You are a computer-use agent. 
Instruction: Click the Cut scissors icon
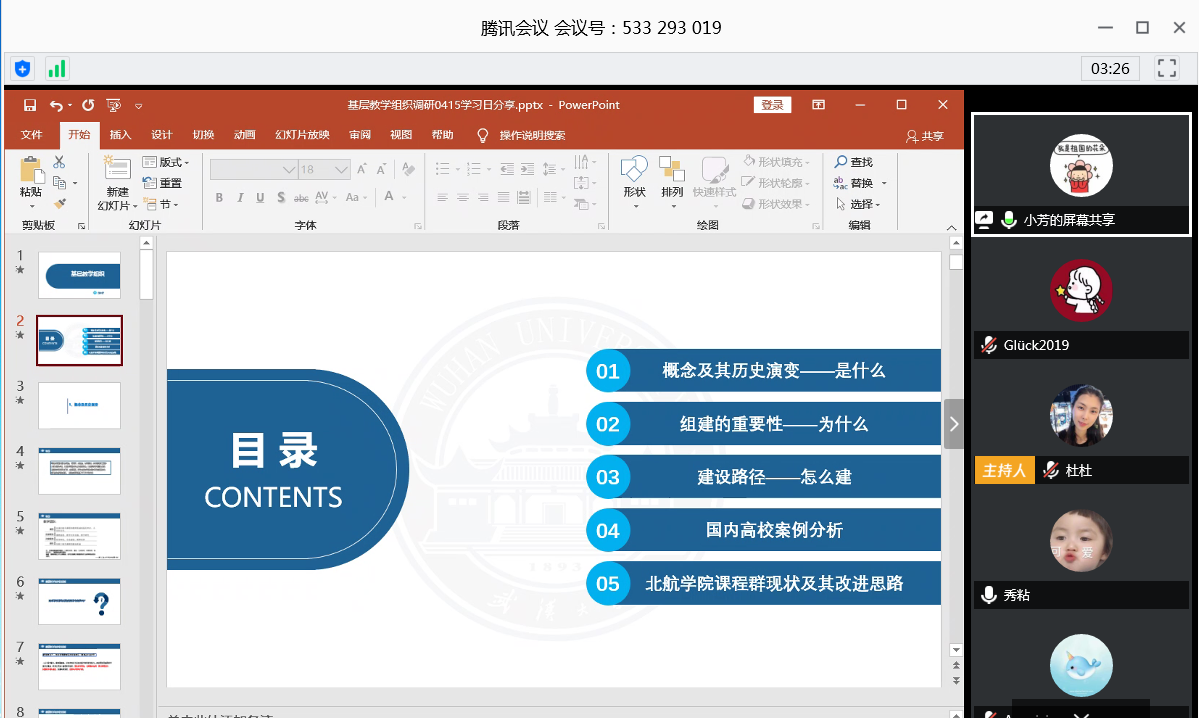tap(59, 162)
